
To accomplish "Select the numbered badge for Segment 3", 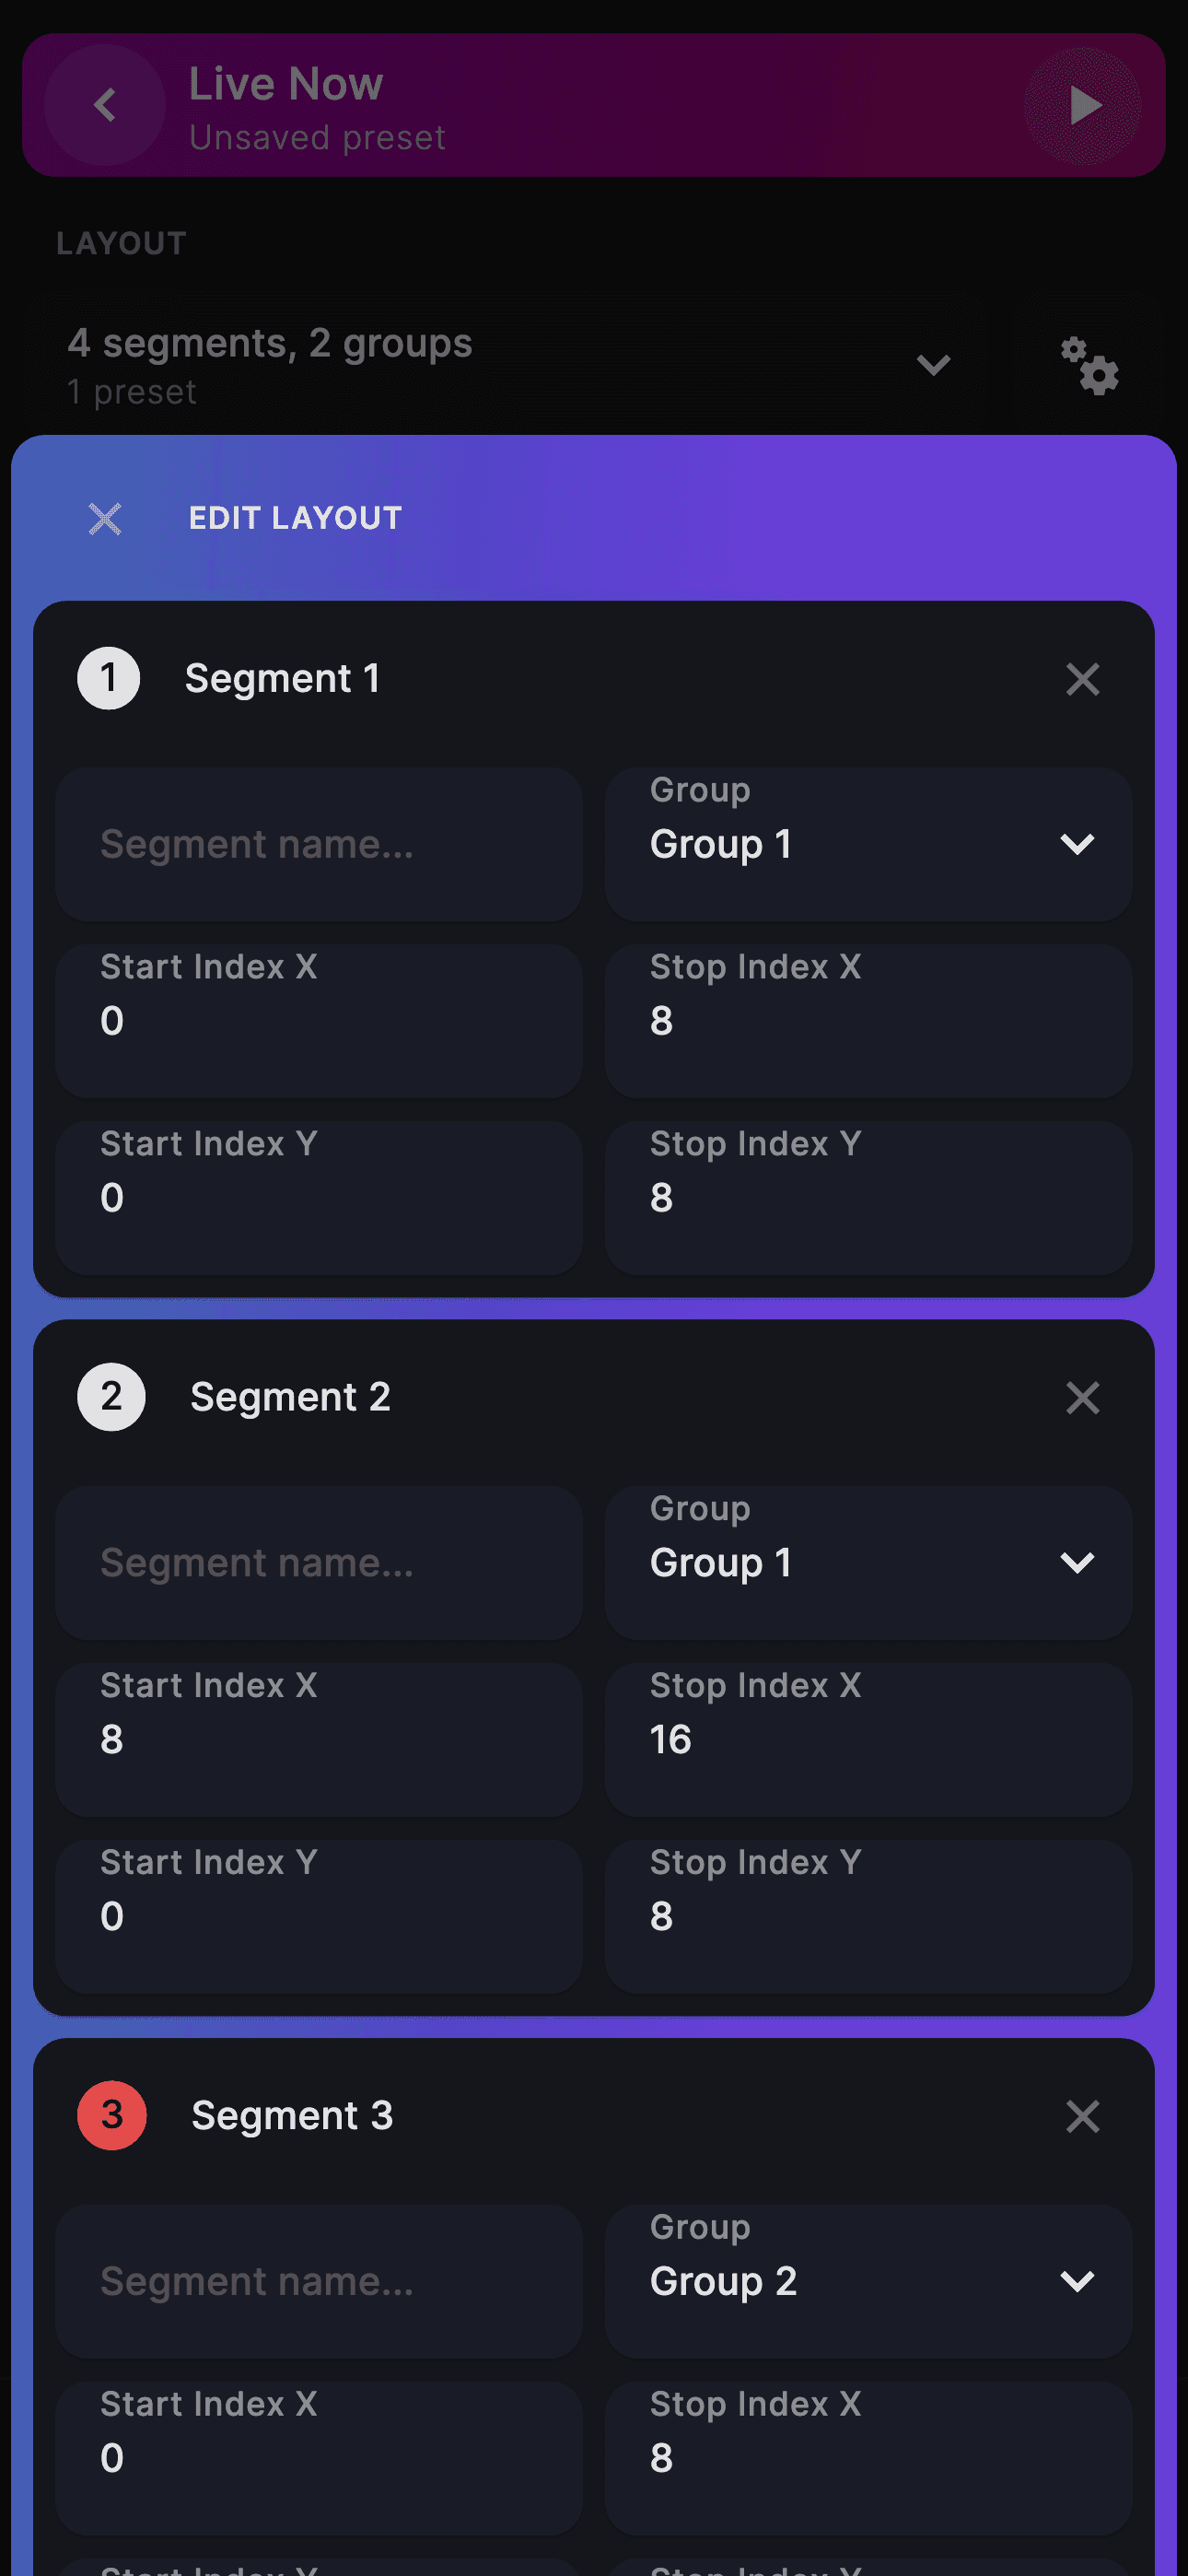I will (111, 2115).
